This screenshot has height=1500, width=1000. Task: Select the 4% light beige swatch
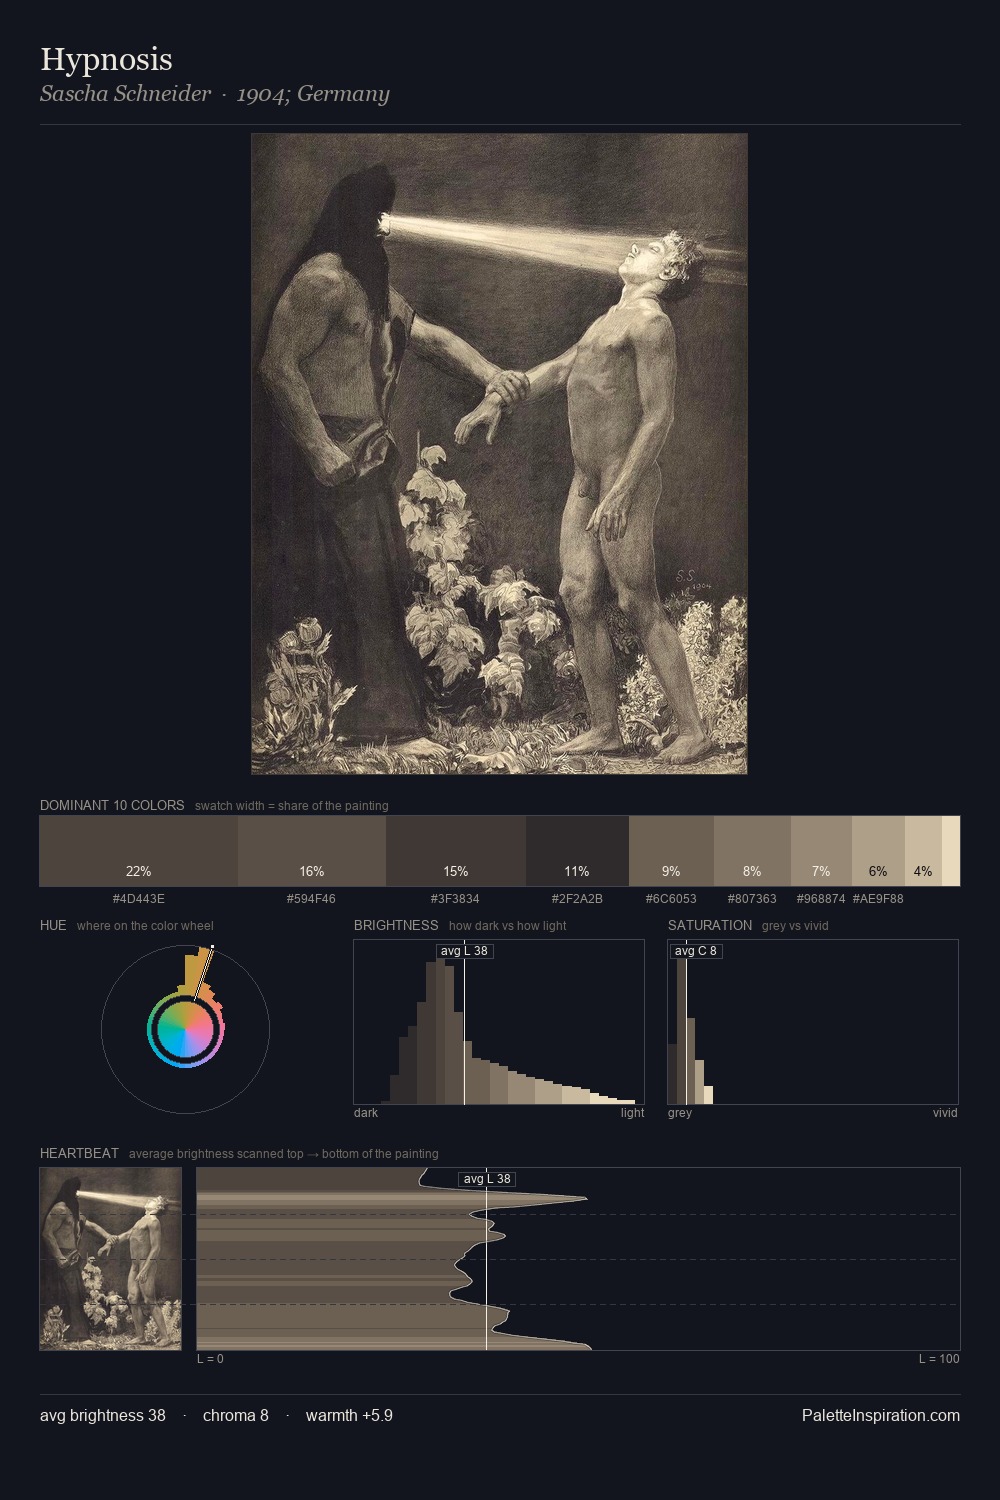click(x=923, y=851)
